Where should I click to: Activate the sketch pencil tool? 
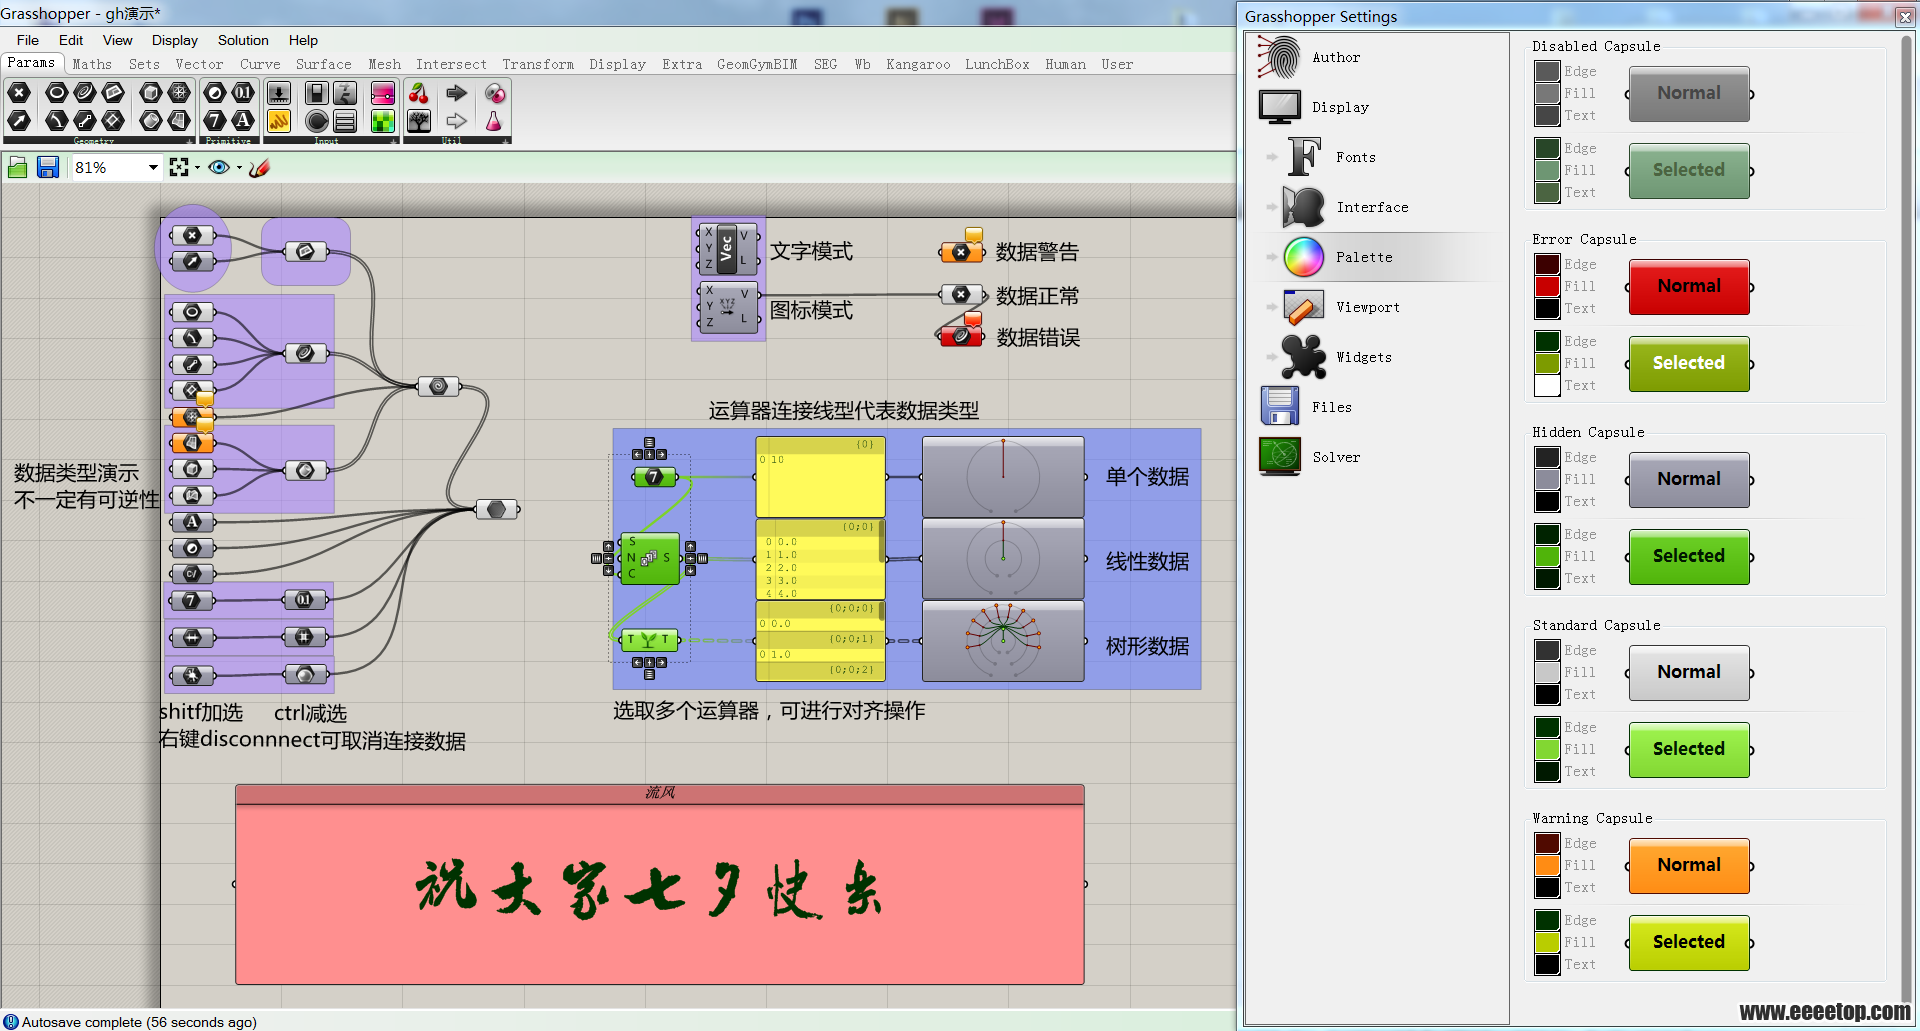pyautogui.click(x=260, y=168)
